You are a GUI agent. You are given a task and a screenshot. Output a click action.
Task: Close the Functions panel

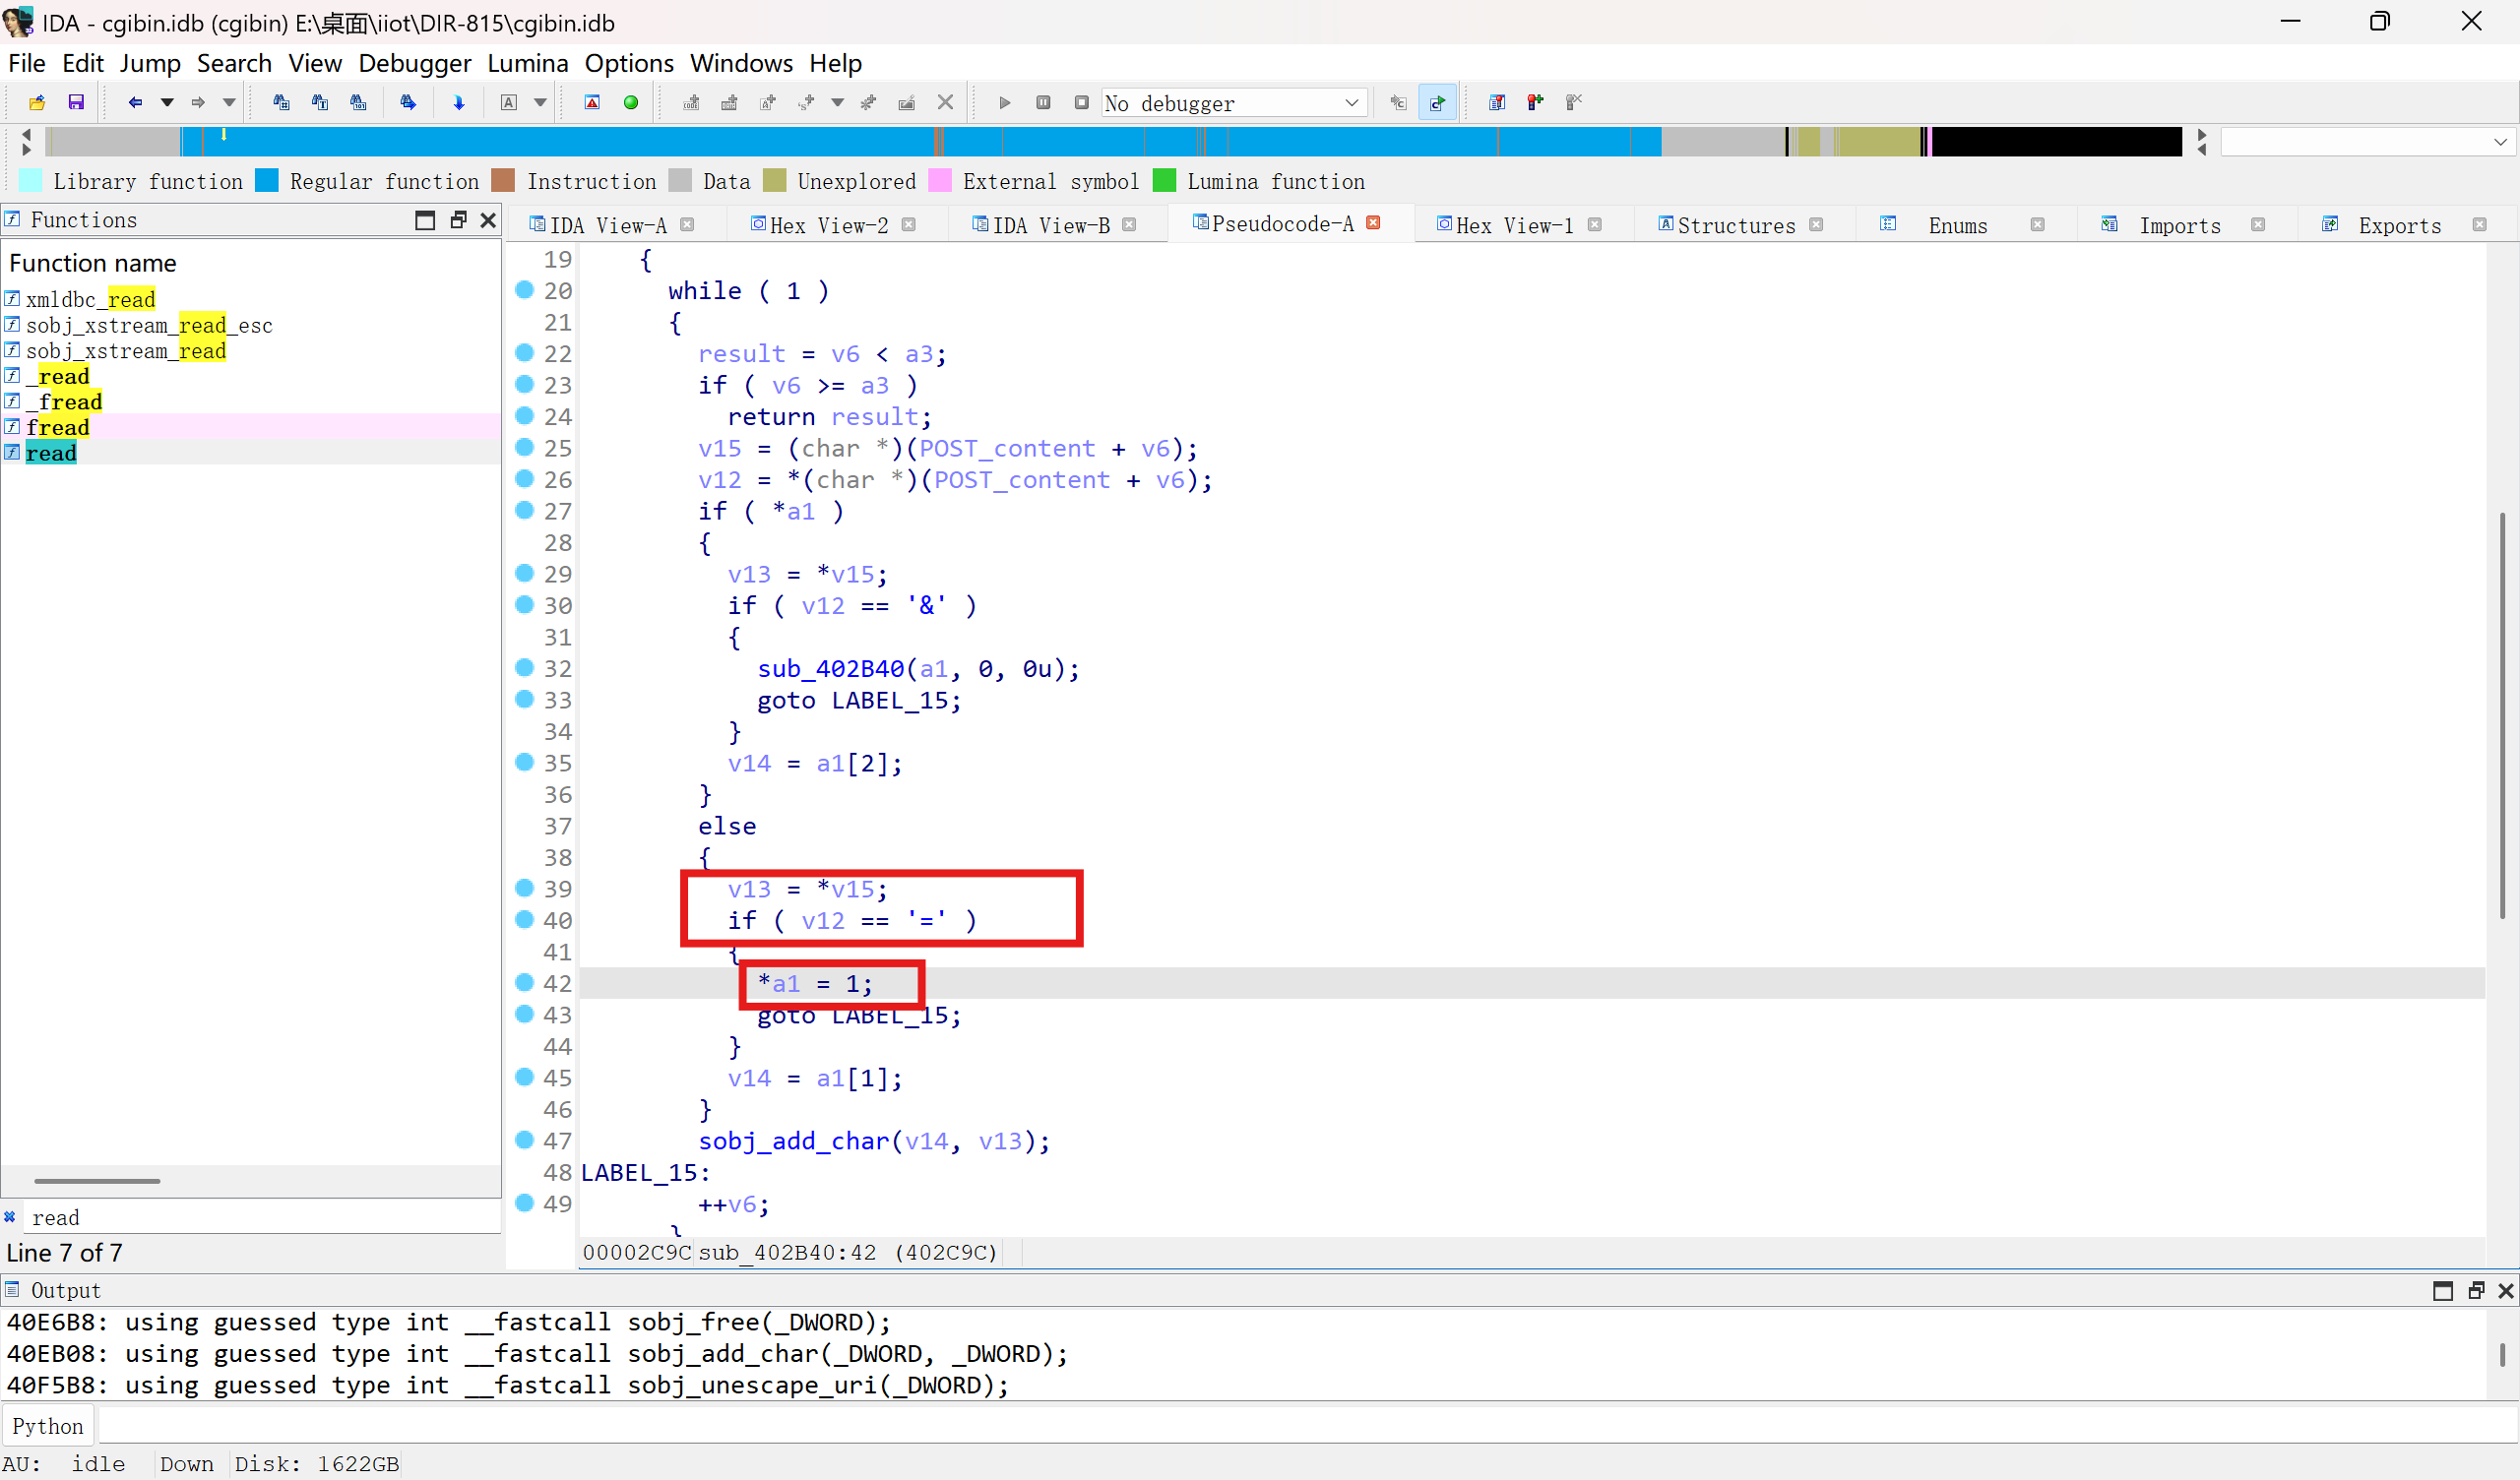(488, 220)
